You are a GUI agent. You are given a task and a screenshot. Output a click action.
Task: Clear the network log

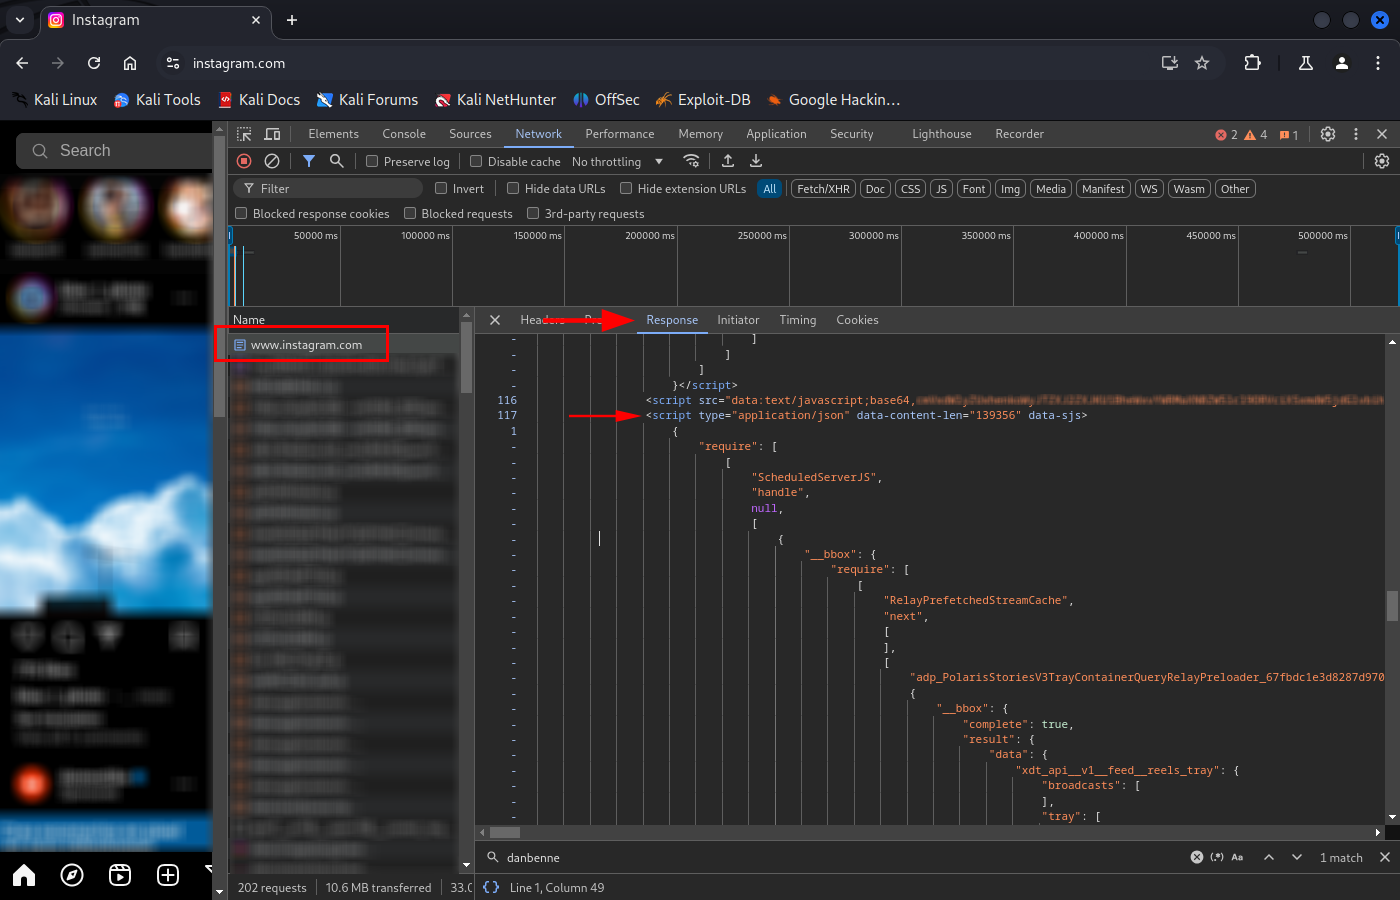[272, 161]
